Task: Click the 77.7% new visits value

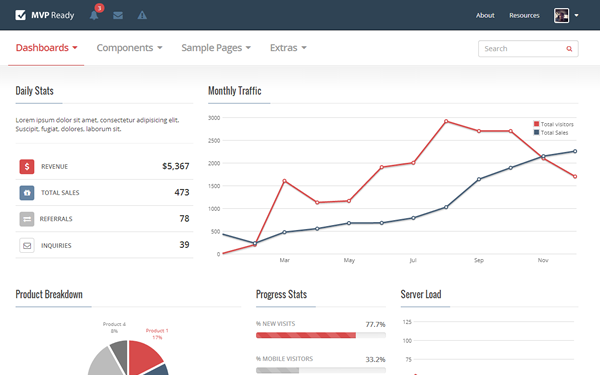Action: 375,324
